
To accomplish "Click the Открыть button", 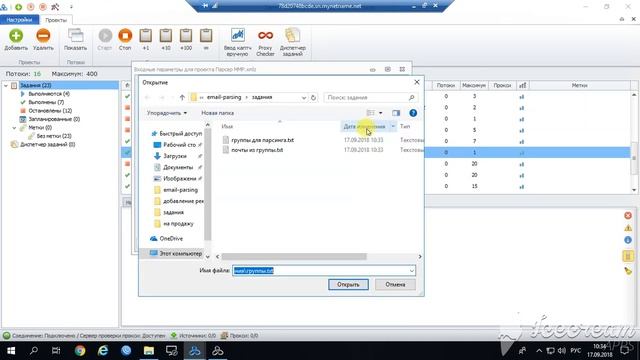I will tap(348, 284).
